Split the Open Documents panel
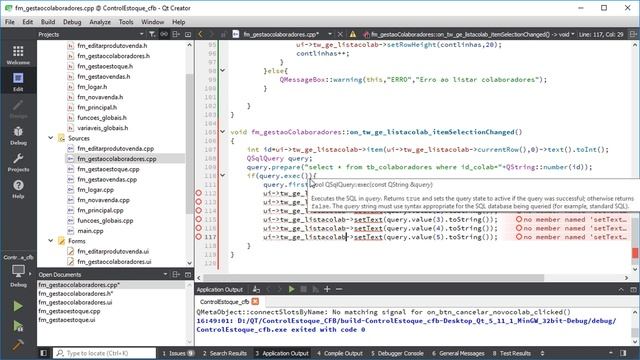Viewport: 640px width, 360px height. [x=176, y=274]
